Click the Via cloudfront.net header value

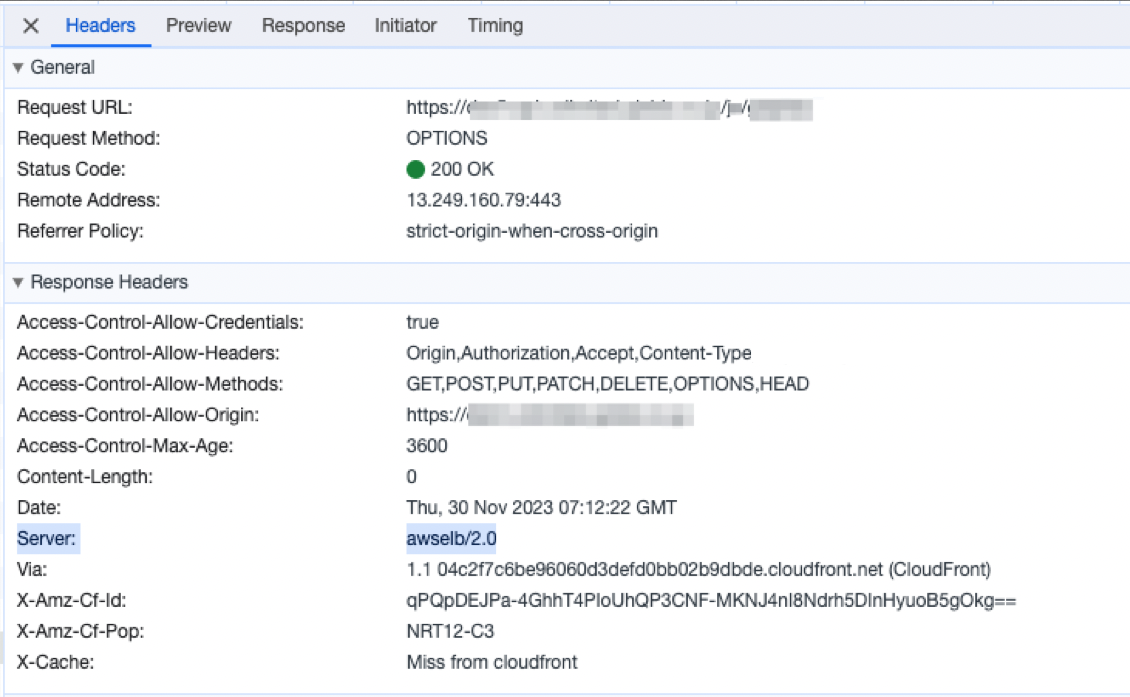click(x=698, y=569)
